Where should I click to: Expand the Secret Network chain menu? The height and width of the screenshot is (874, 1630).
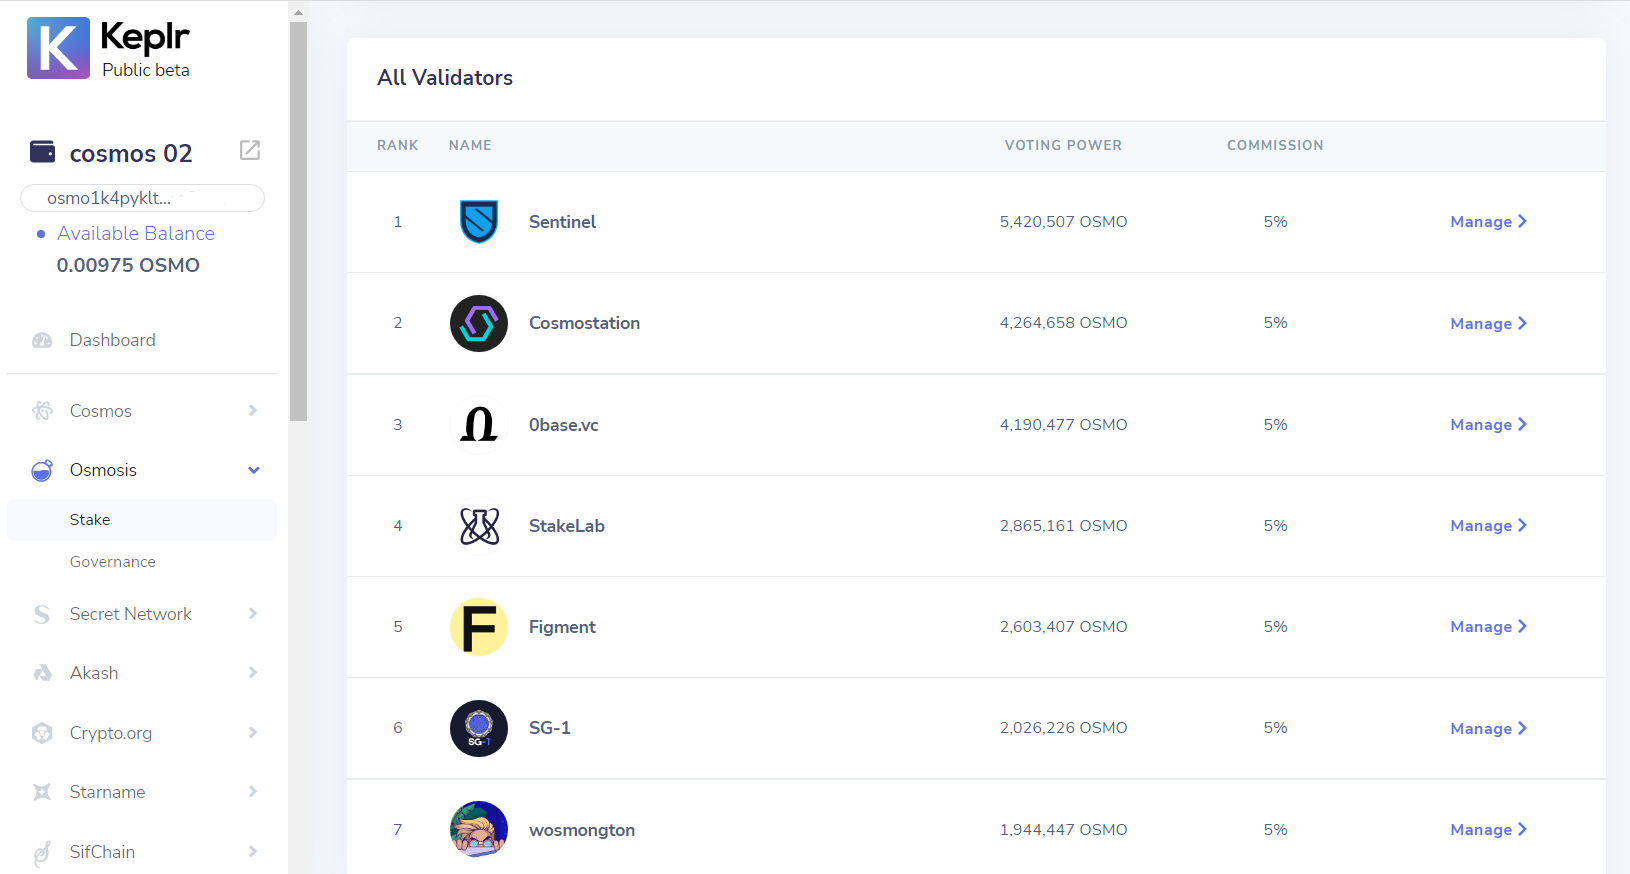click(253, 614)
